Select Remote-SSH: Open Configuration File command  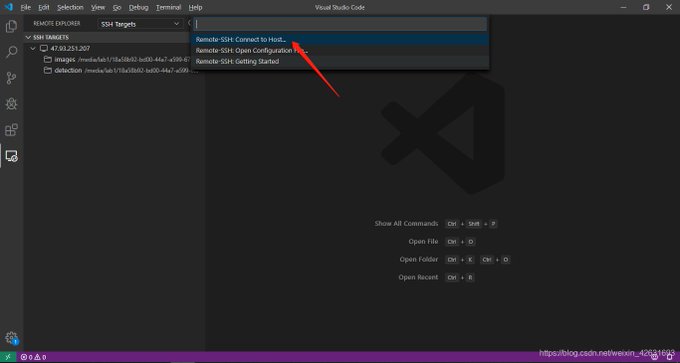point(340,51)
